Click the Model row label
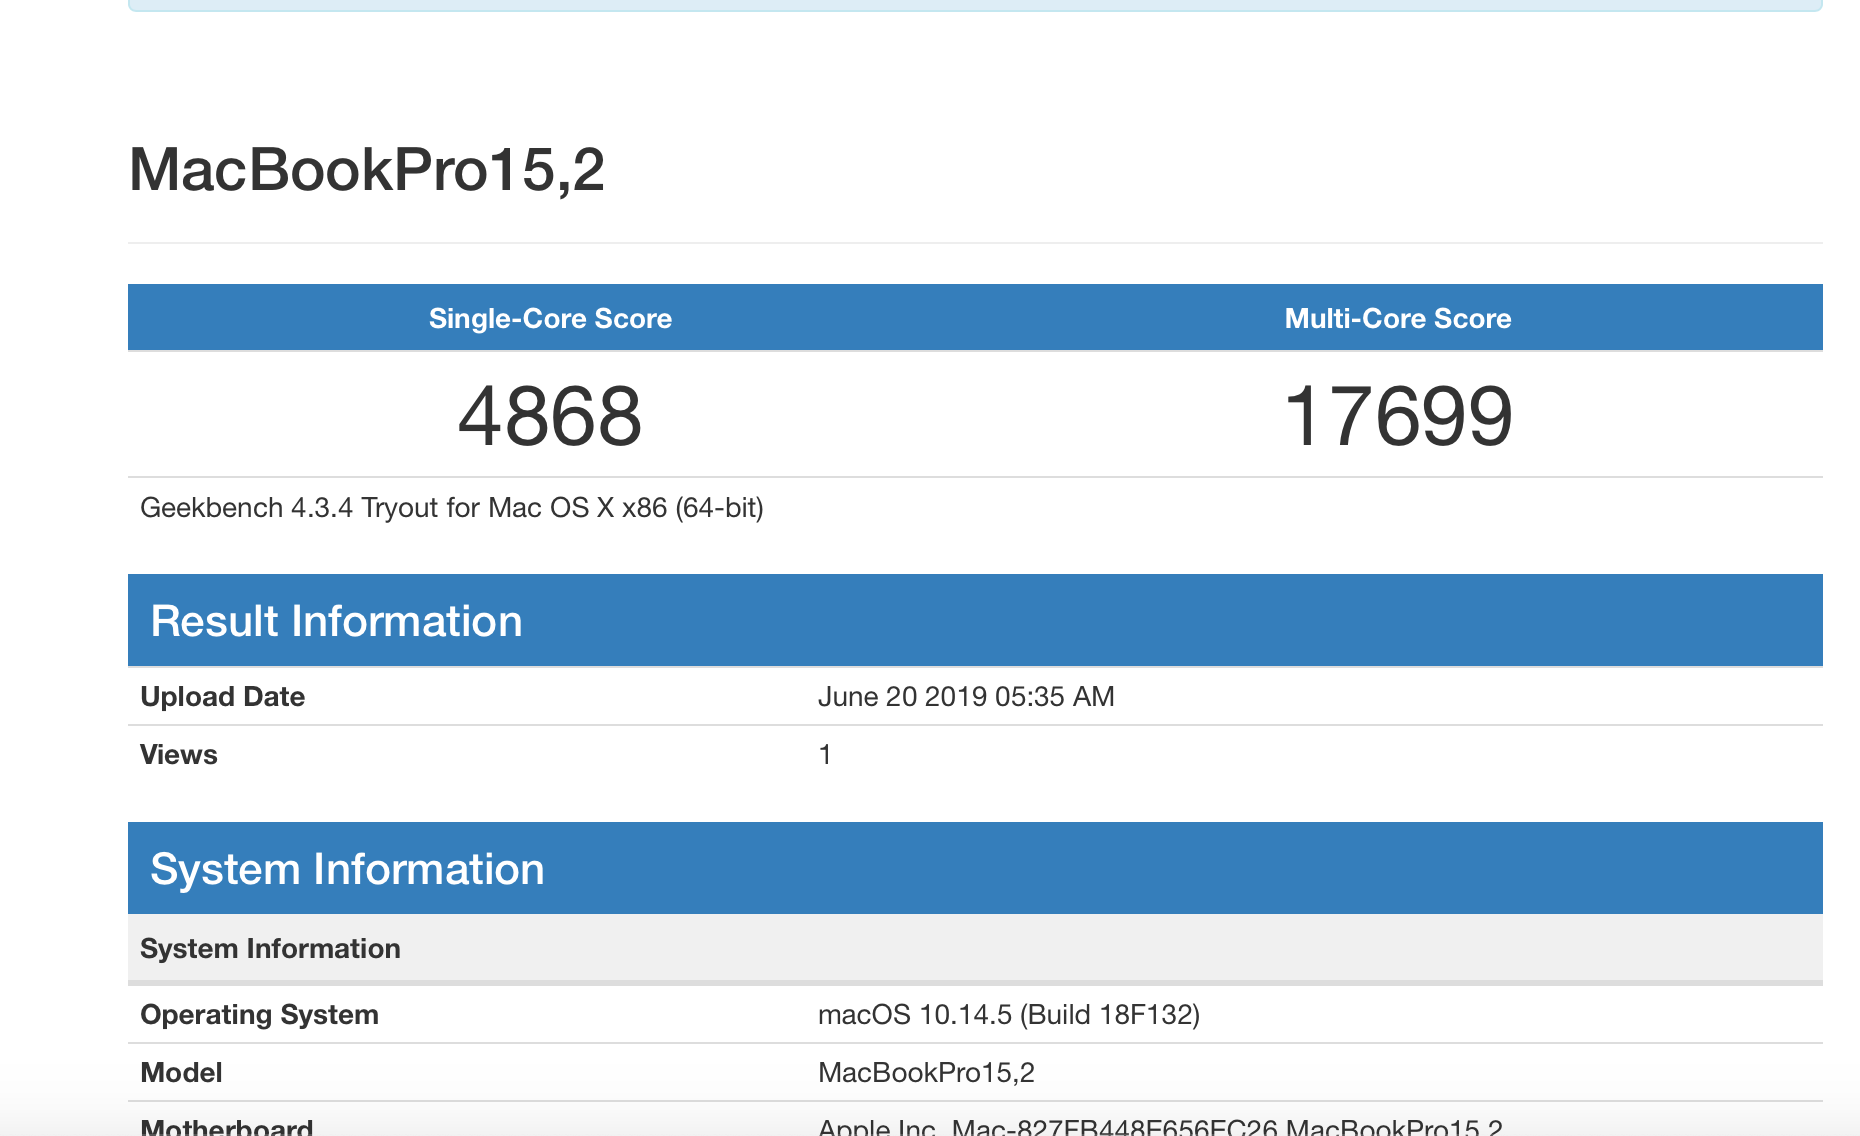The image size is (1860, 1136). click(x=181, y=1073)
